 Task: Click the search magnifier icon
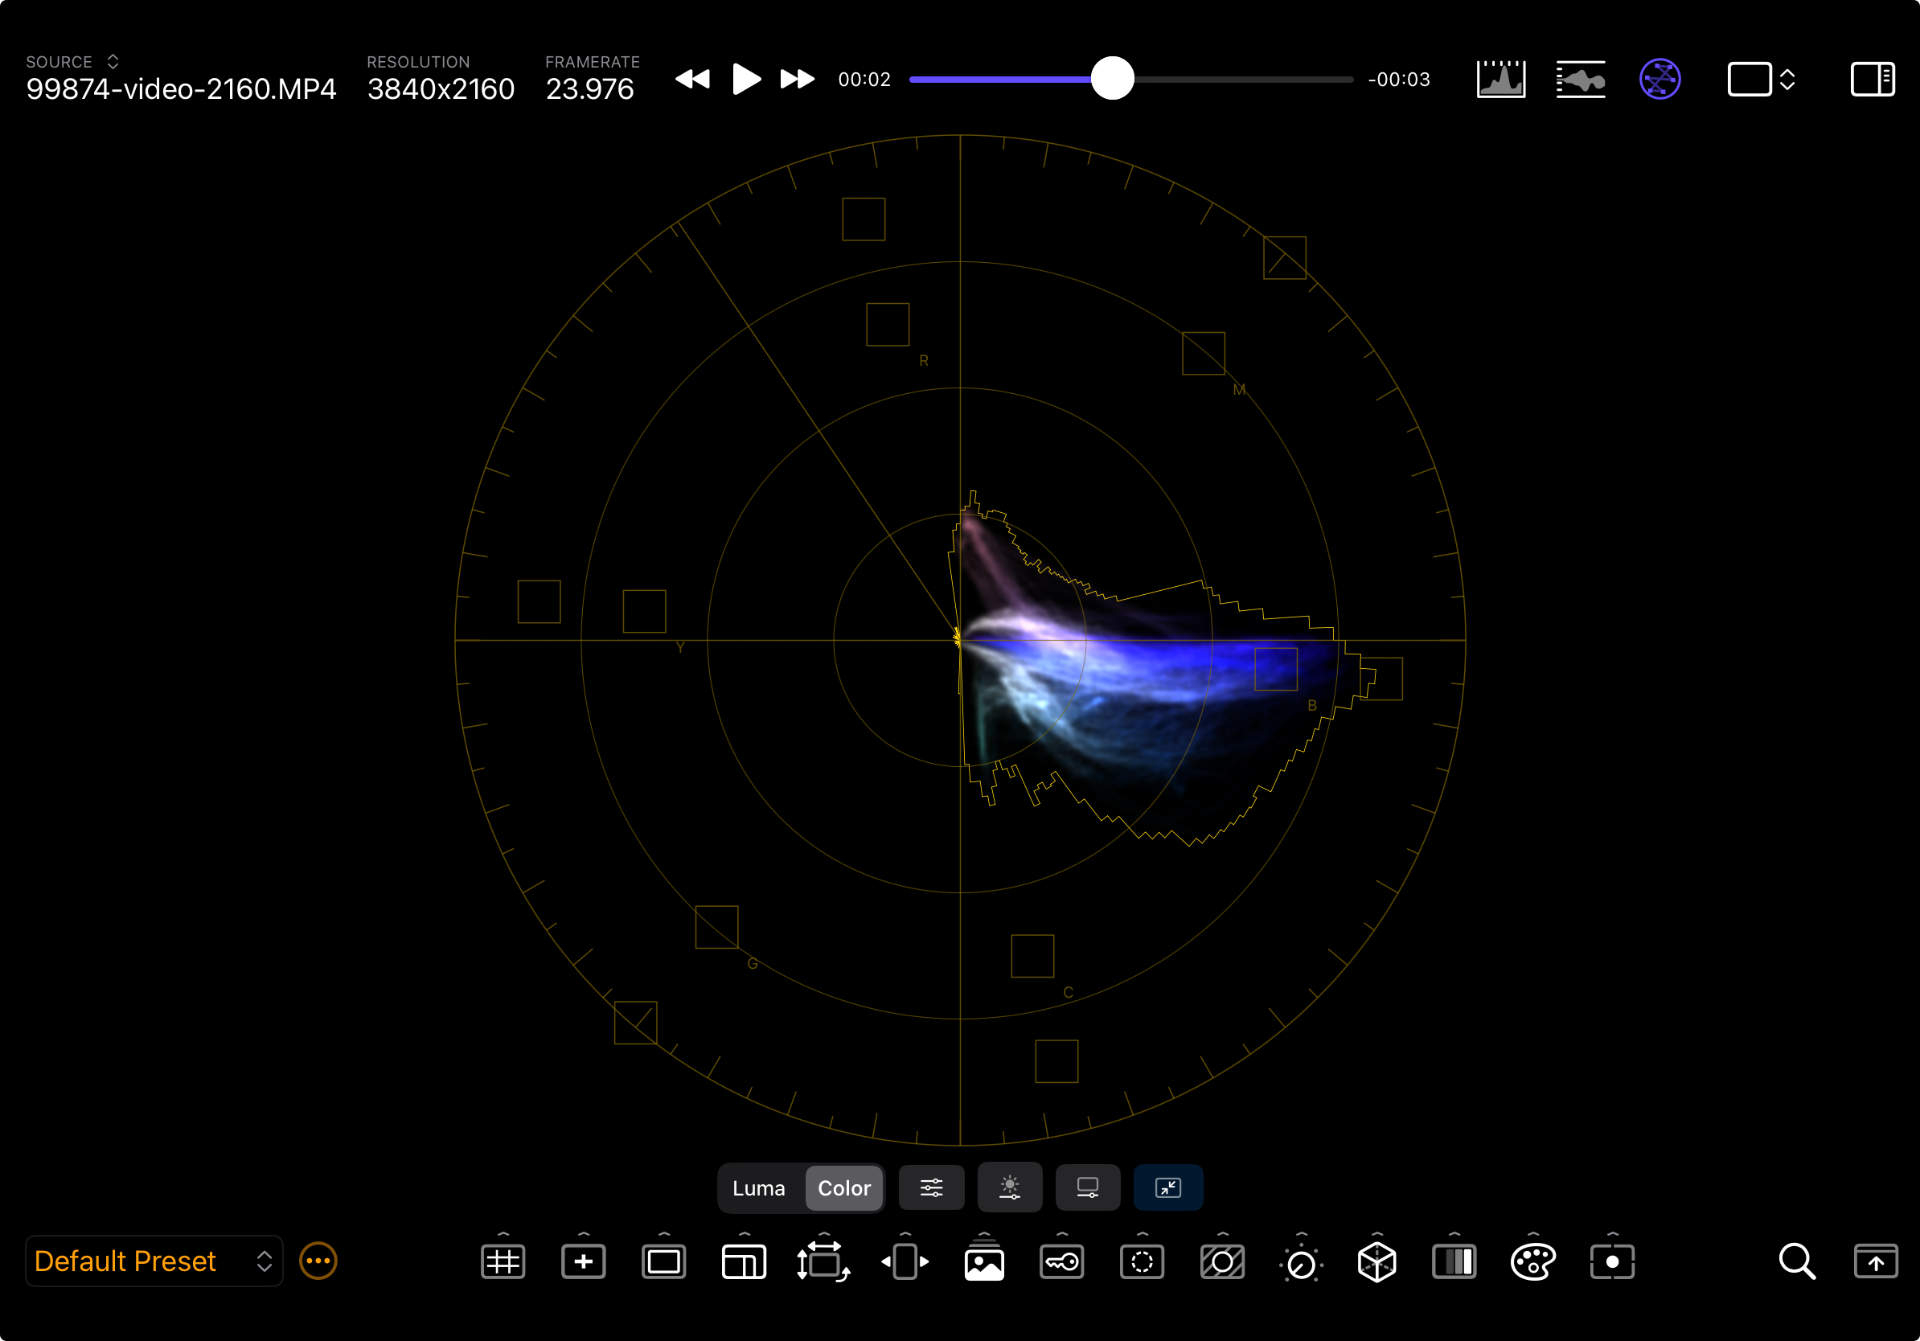point(1796,1262)
